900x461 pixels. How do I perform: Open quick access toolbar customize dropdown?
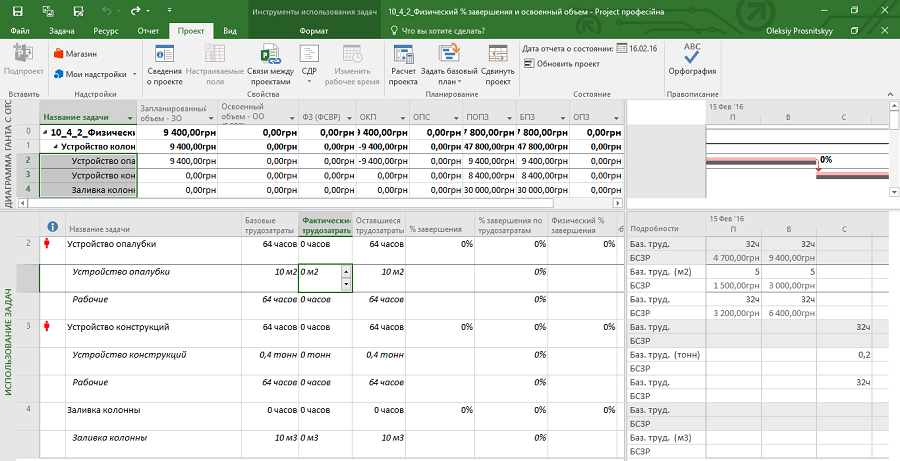169,10
